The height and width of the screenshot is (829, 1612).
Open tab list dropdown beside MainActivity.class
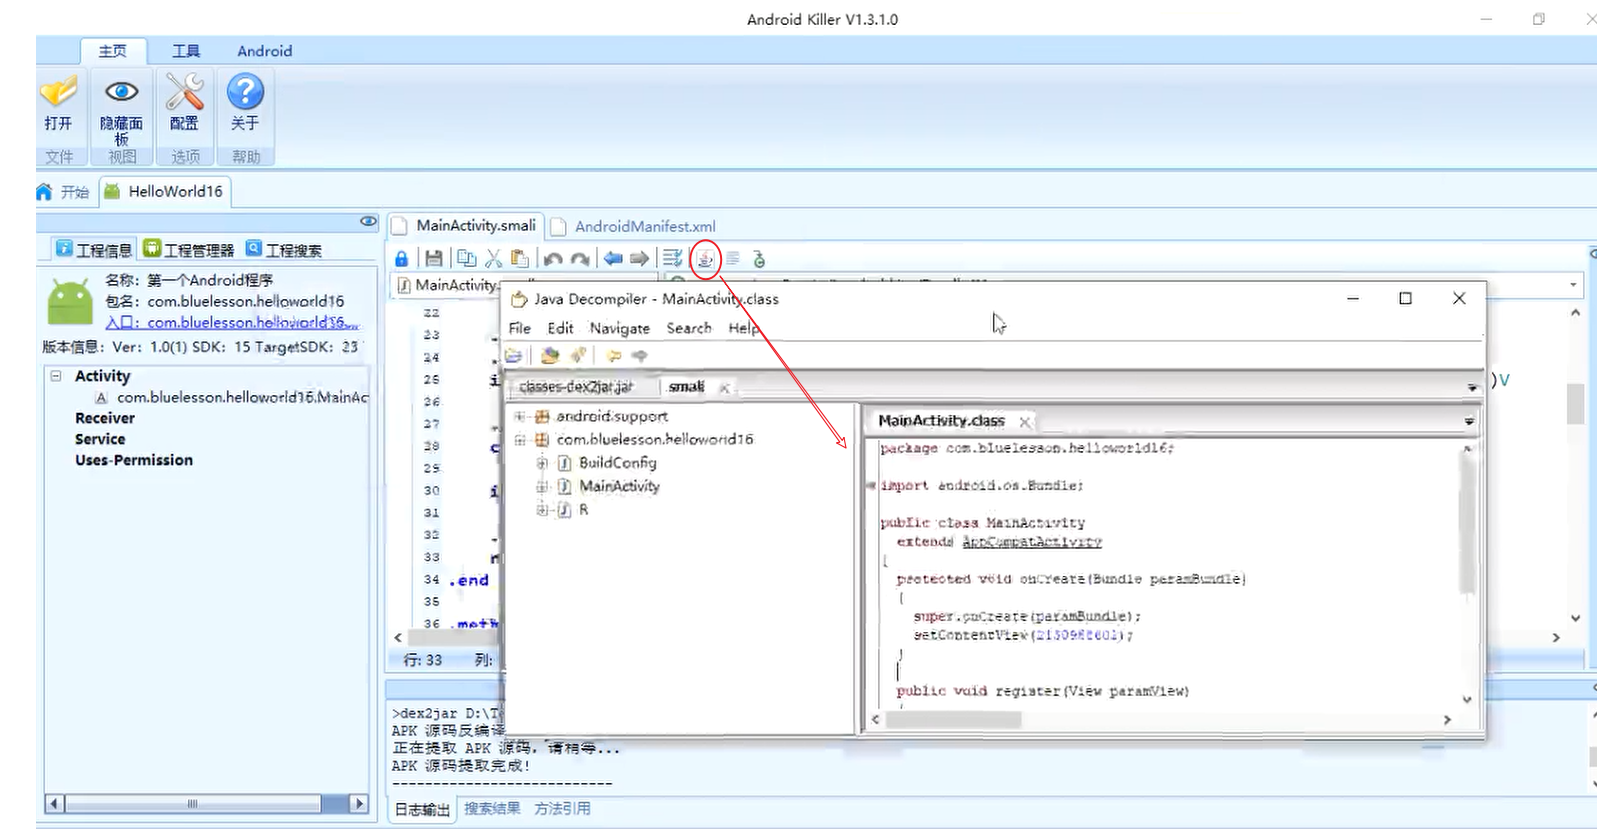pyautogui.click(x=1469, y=422)
